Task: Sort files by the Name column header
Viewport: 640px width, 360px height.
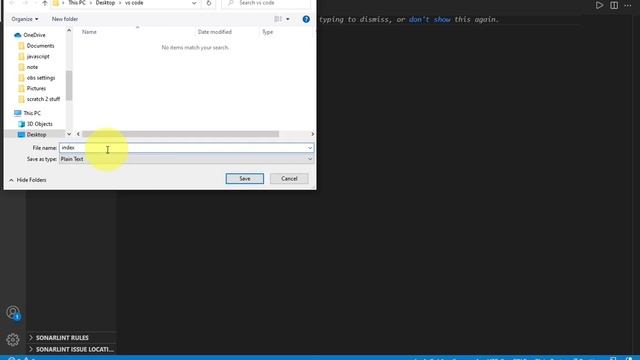Action: point(89,32)
